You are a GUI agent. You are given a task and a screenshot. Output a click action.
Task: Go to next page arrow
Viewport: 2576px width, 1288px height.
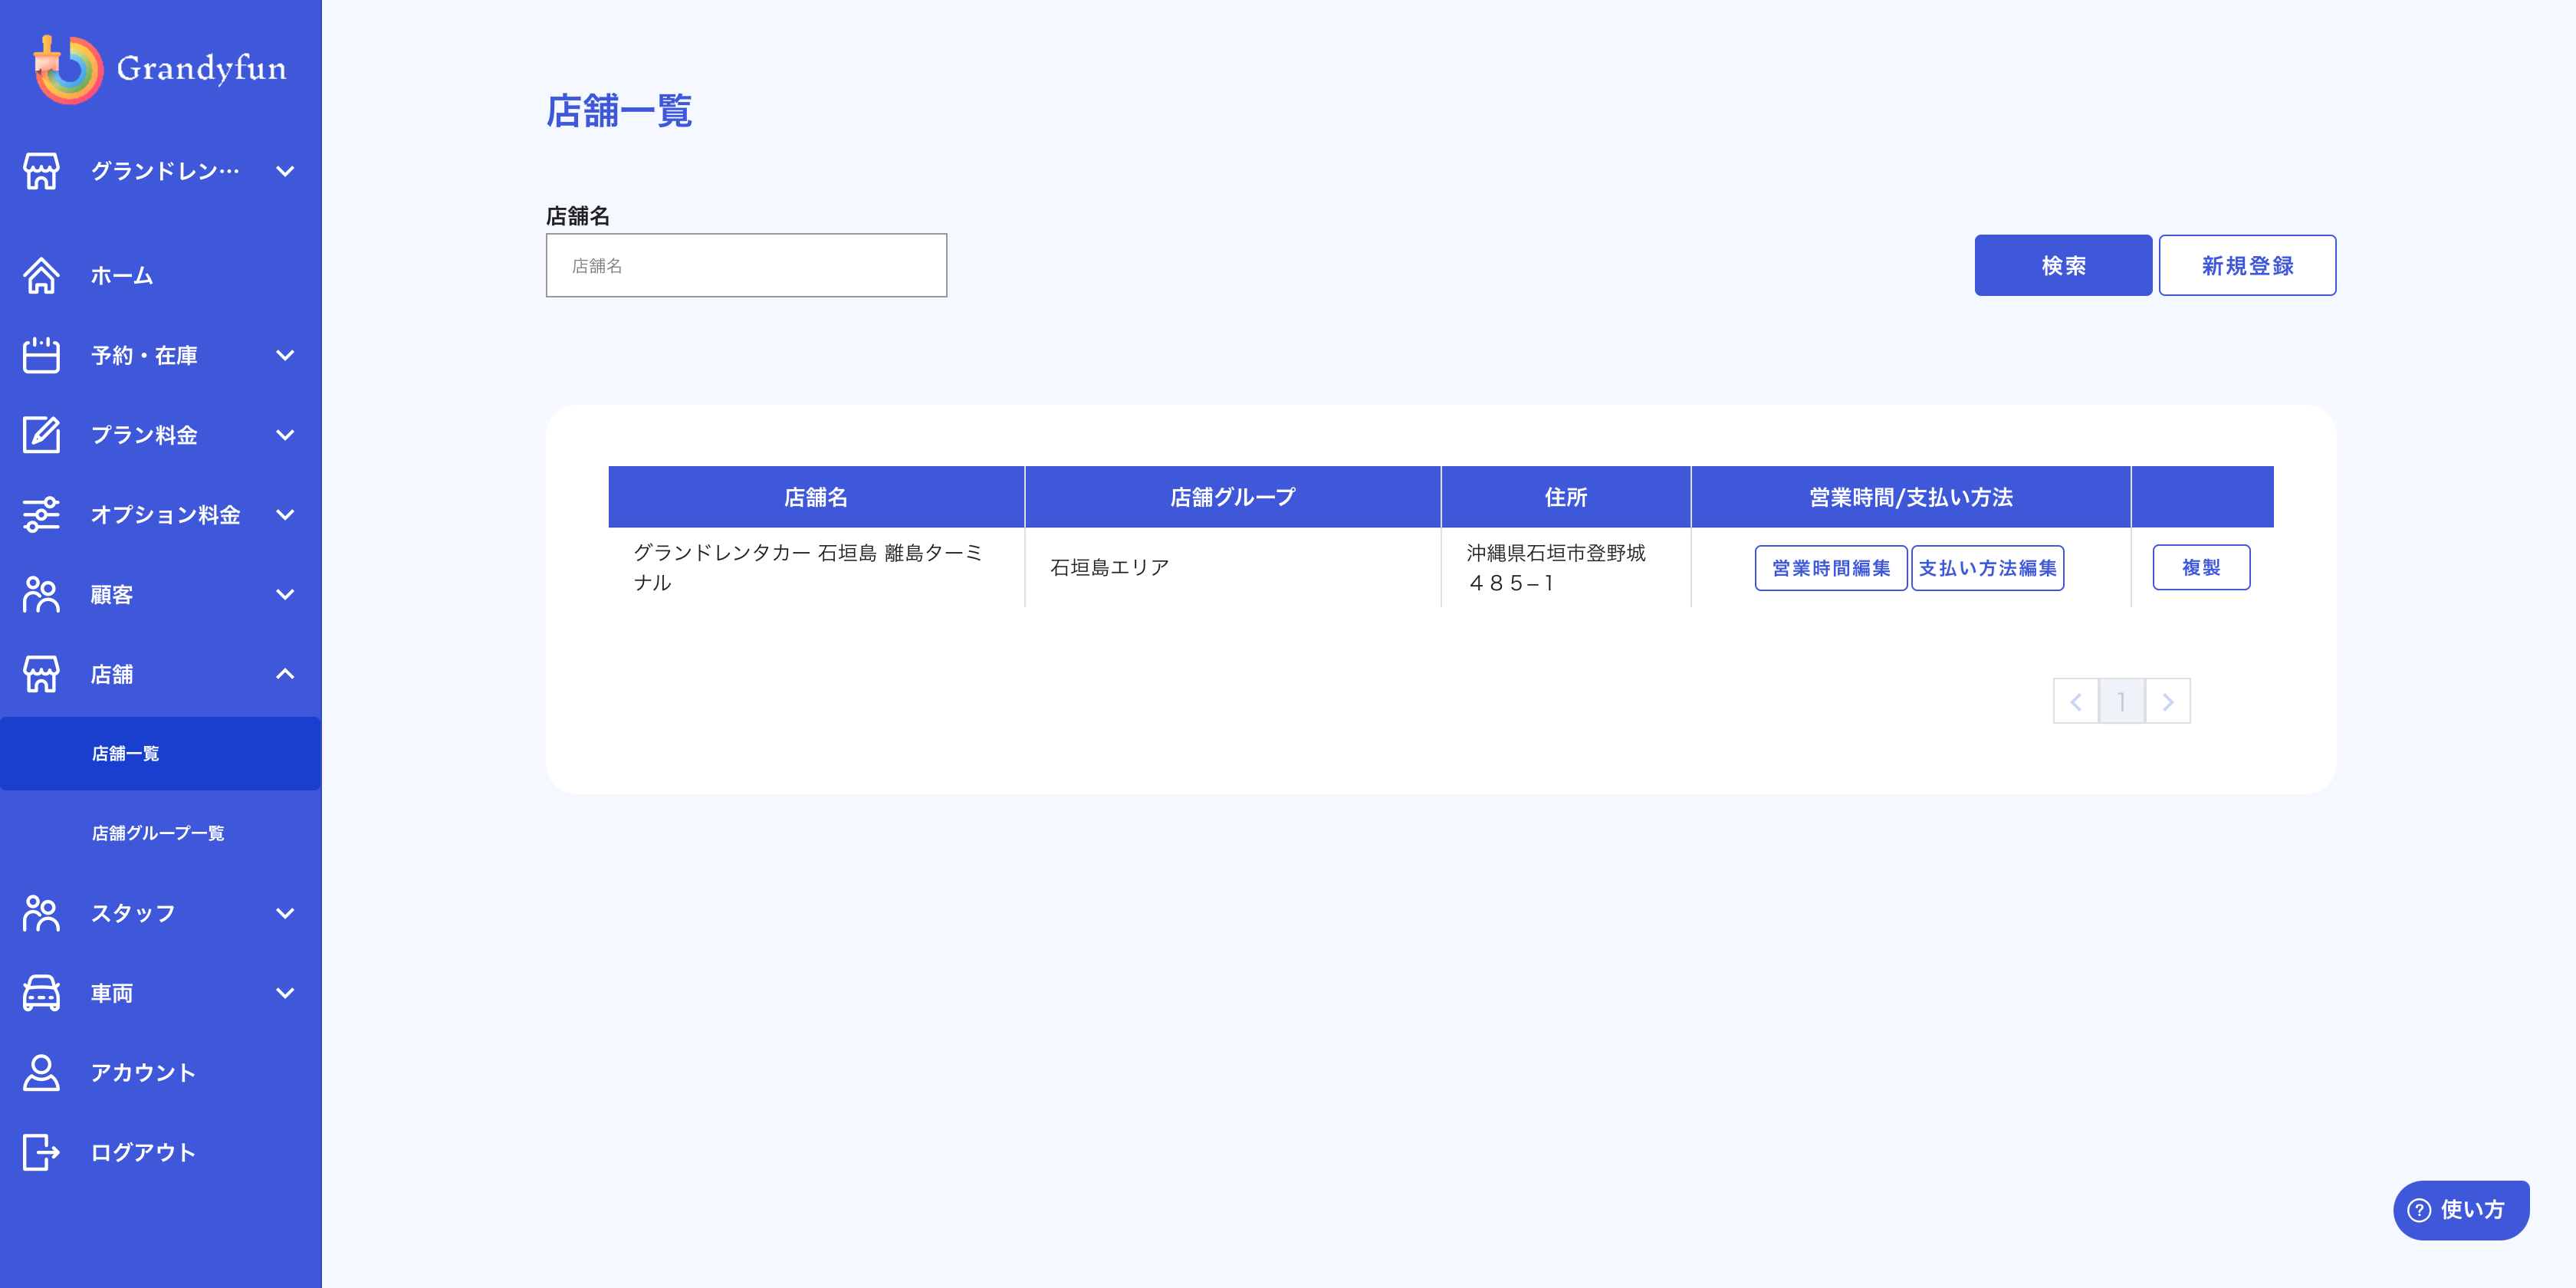click(x=2168, y=701)
